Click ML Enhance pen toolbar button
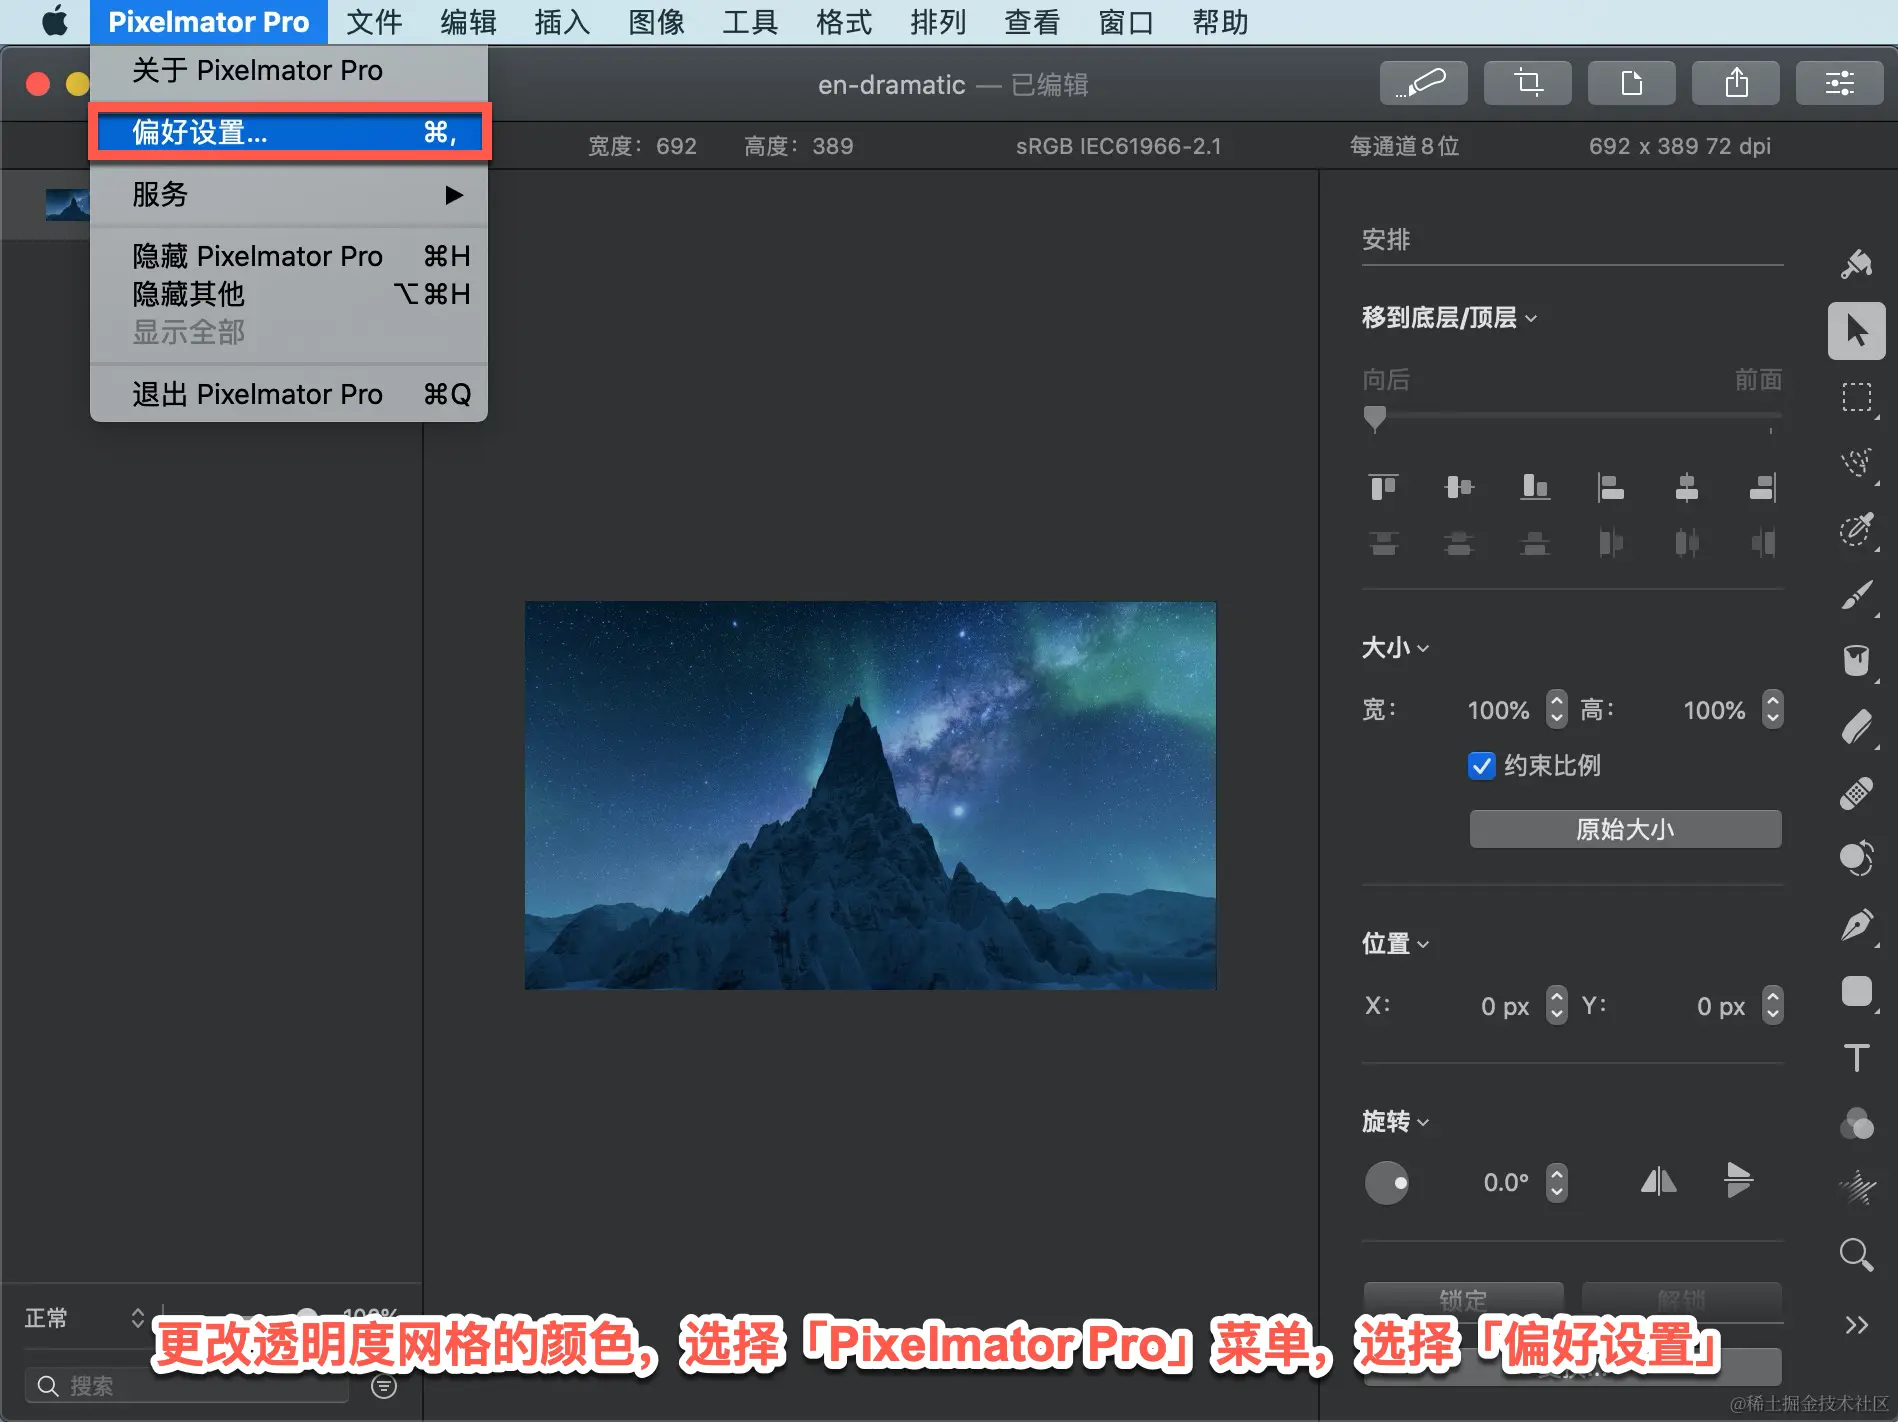 [1424, 83]
